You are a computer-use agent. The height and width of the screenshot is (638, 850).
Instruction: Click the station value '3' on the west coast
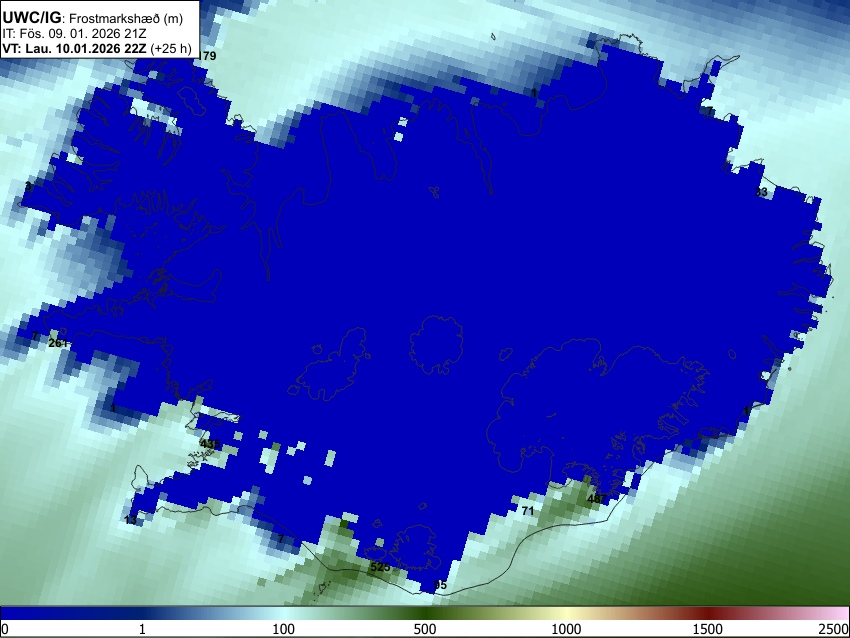point(29,187)
